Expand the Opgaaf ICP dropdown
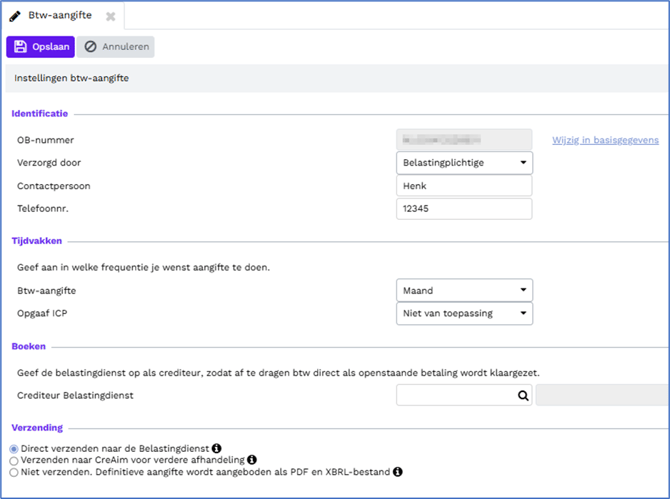This screenshot has height=499, width=670. point(464,314)
